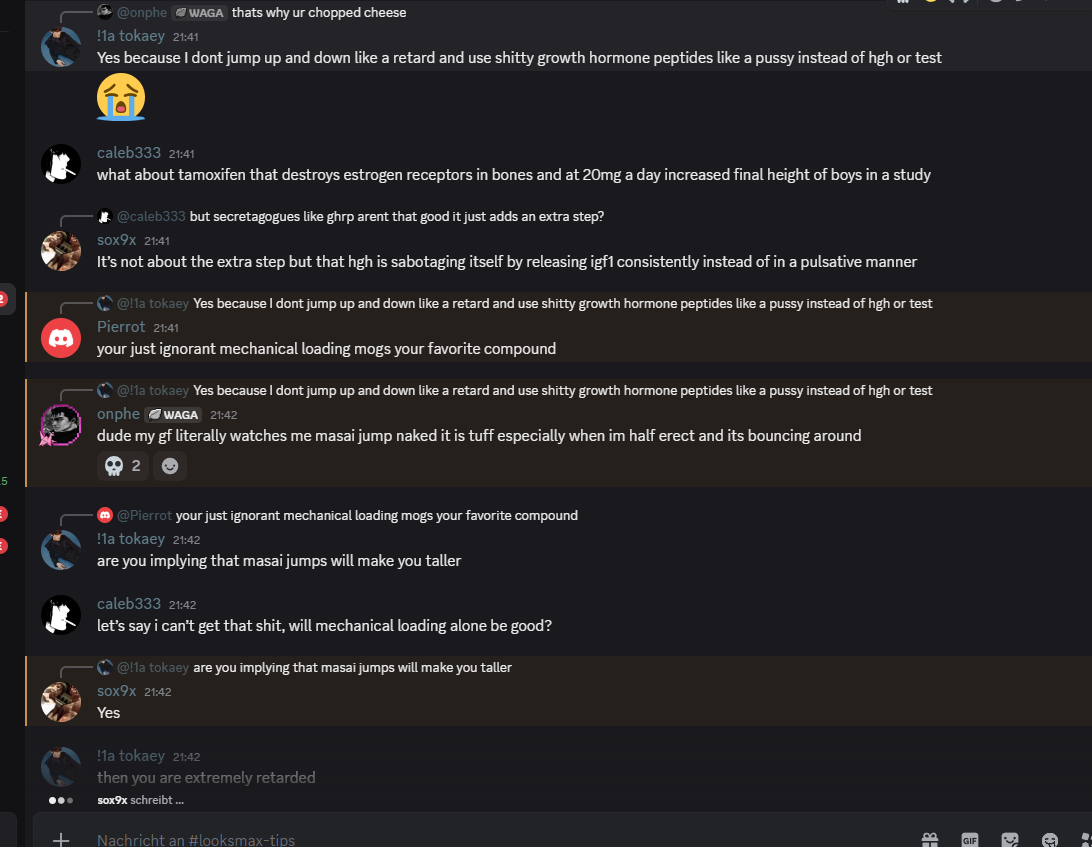Image resolution: width=1092 pixels, height=847 pixels.
Task: Open the emoji picker in message bar
Action: pos(1049,840)
